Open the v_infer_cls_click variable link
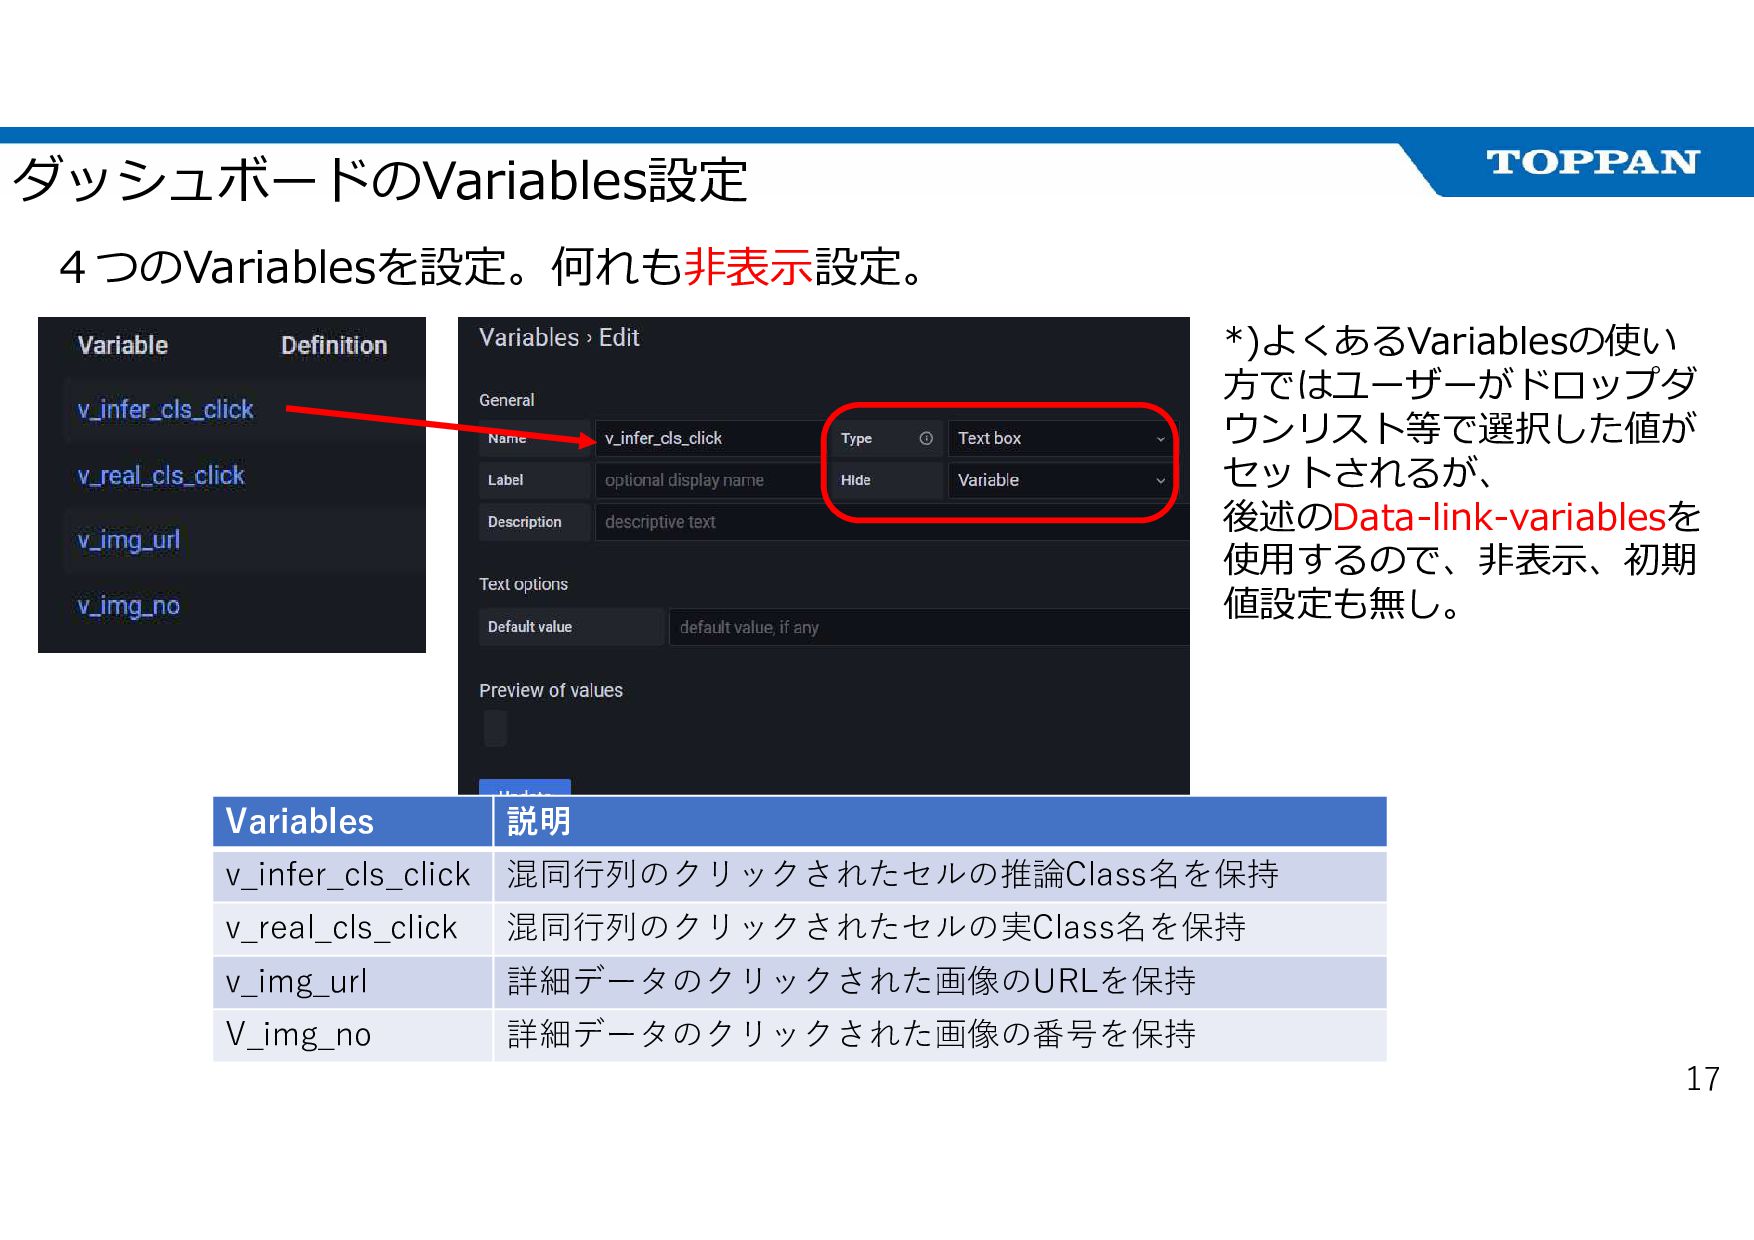 165,409
